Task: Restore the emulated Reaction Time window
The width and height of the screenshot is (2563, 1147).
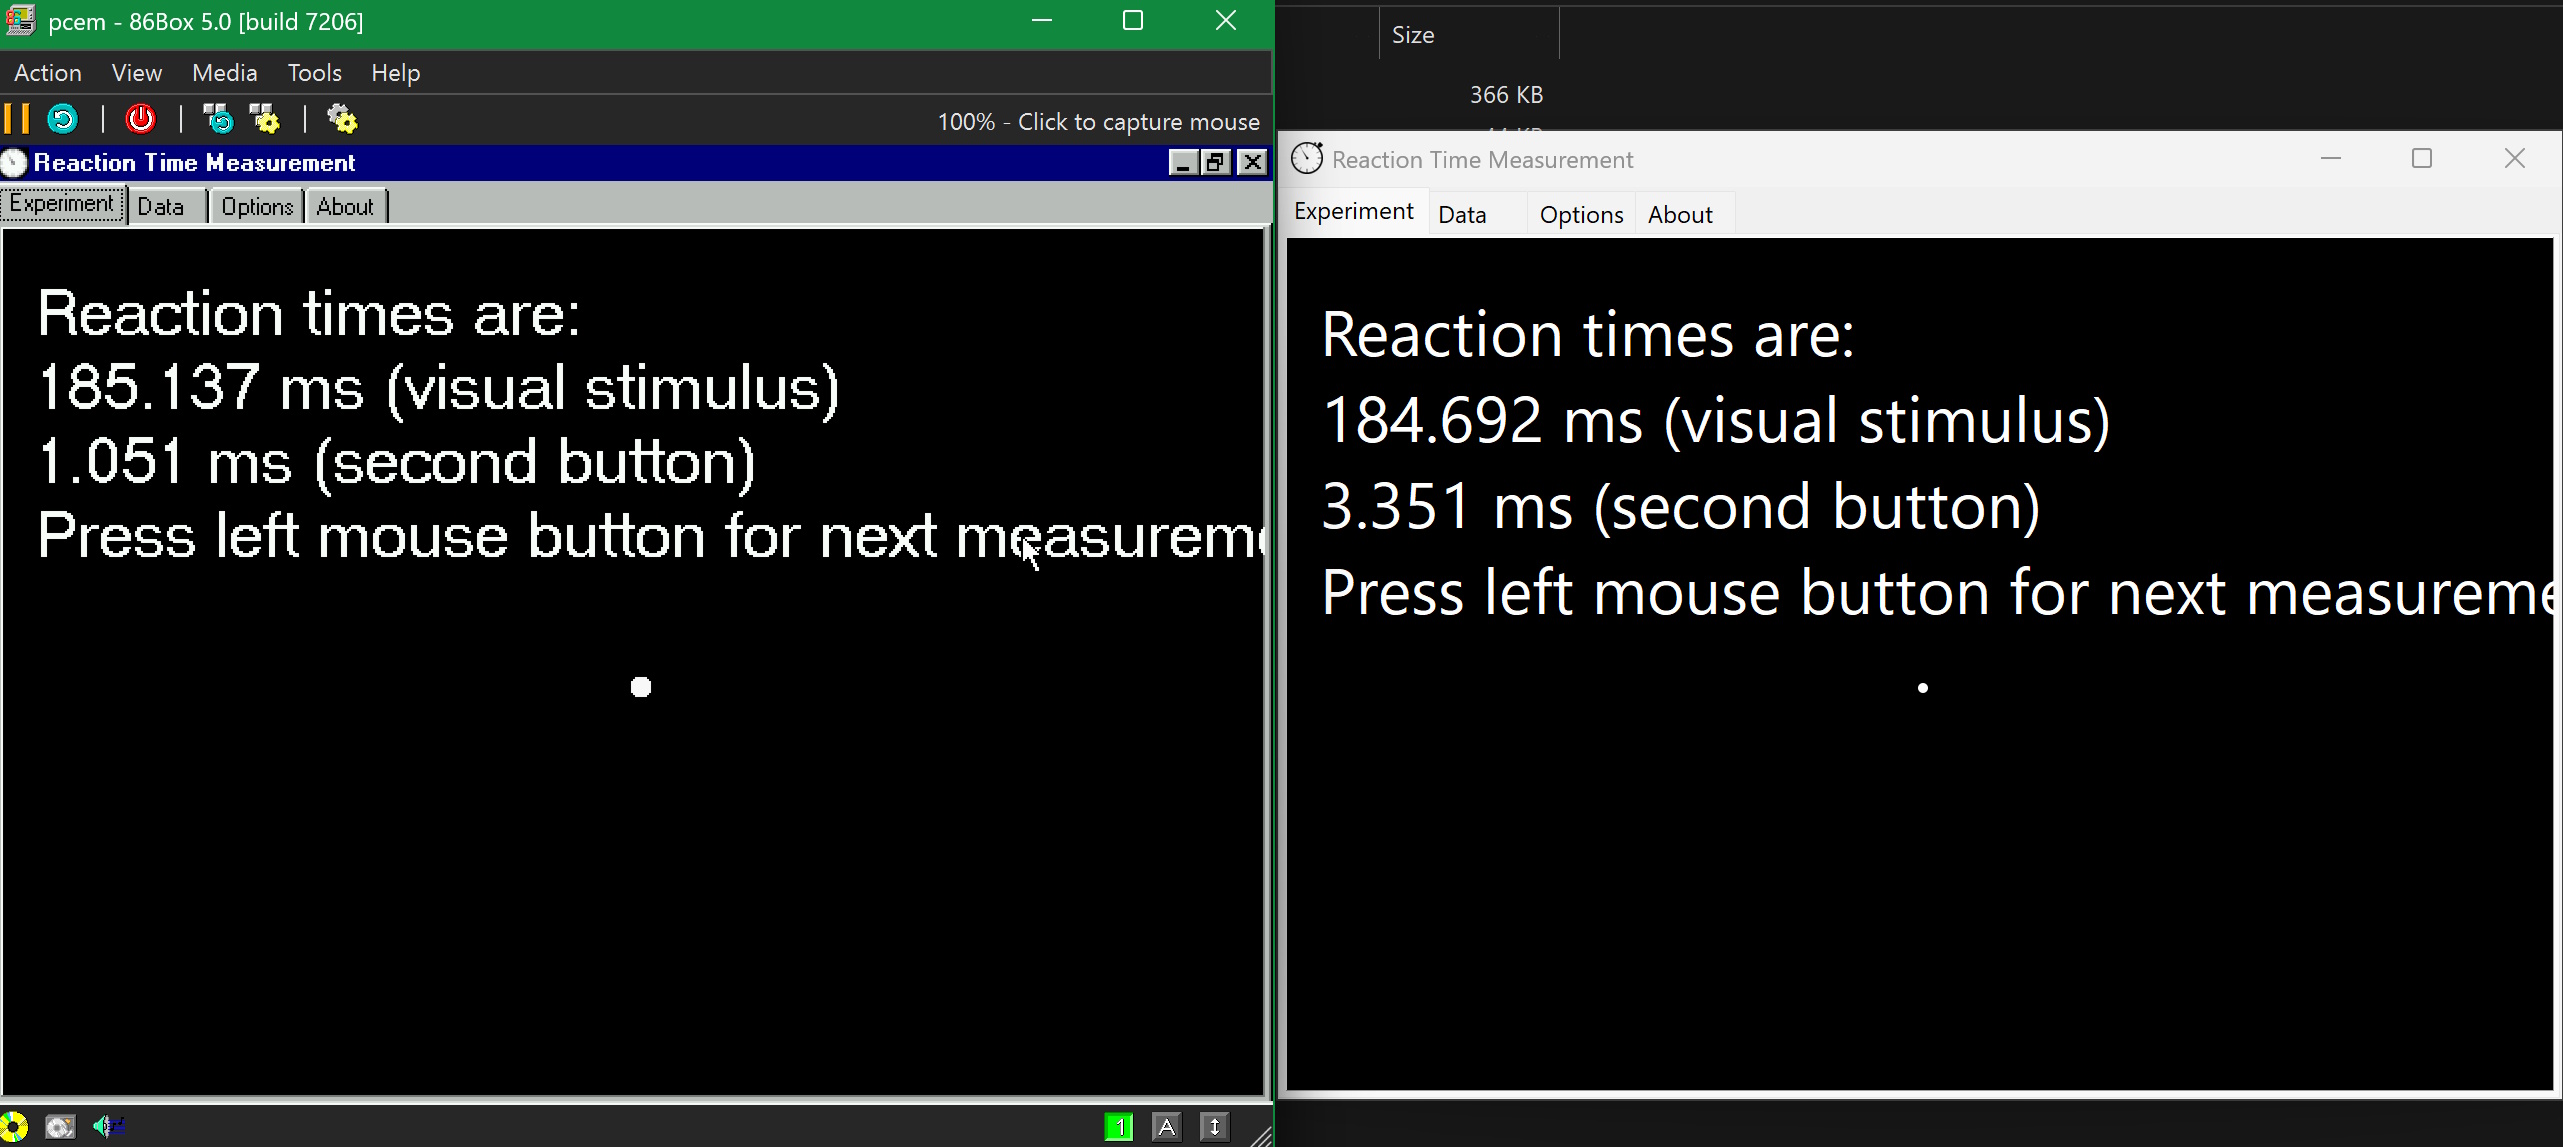Action: 1215,162
